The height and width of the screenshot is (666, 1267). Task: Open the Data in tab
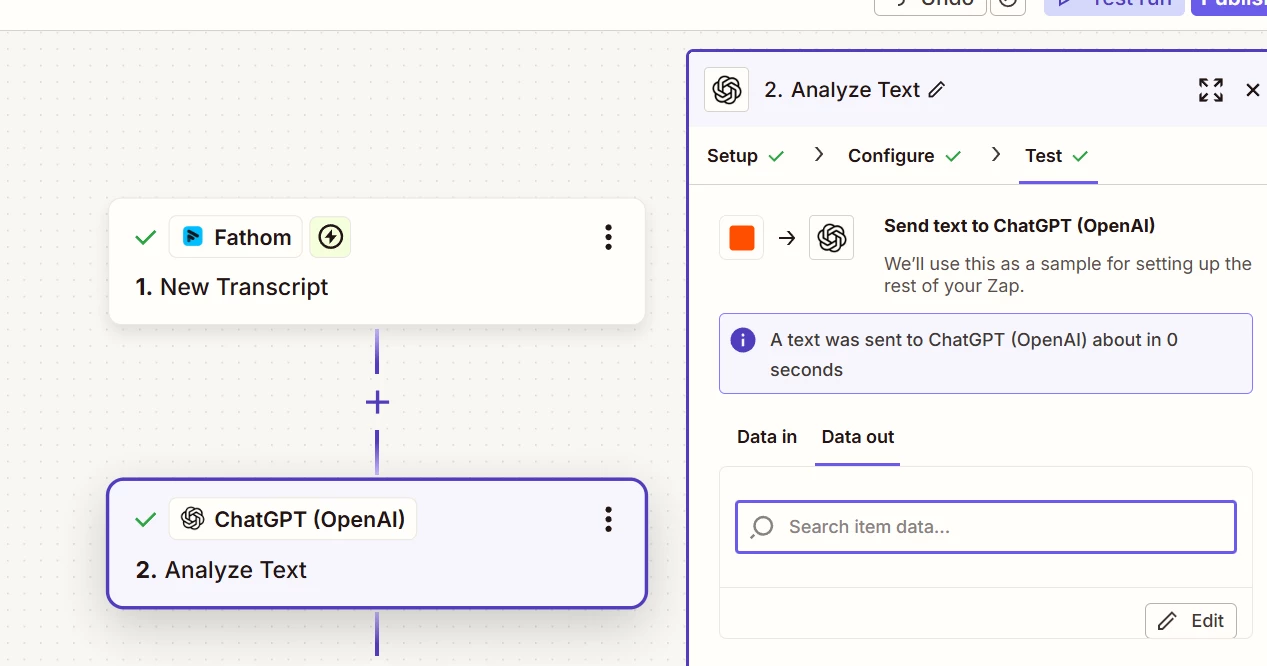click(767, 437)
